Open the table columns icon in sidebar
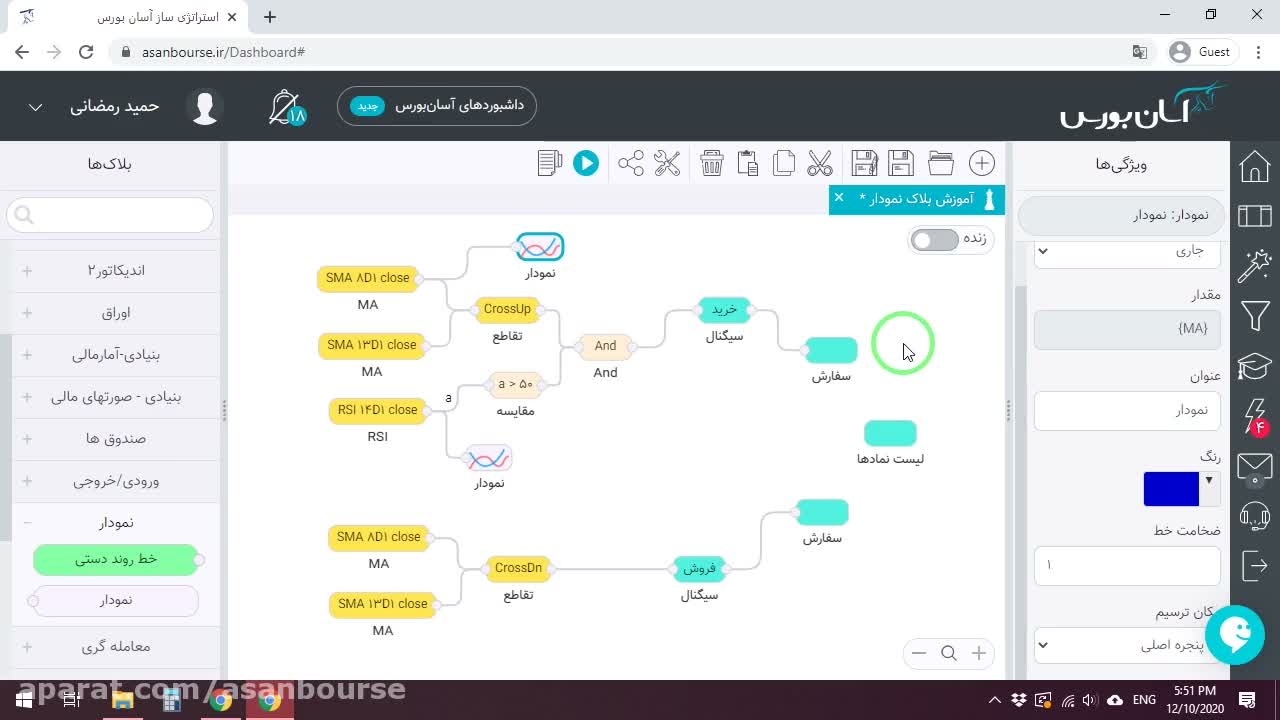 [1255, 216]
